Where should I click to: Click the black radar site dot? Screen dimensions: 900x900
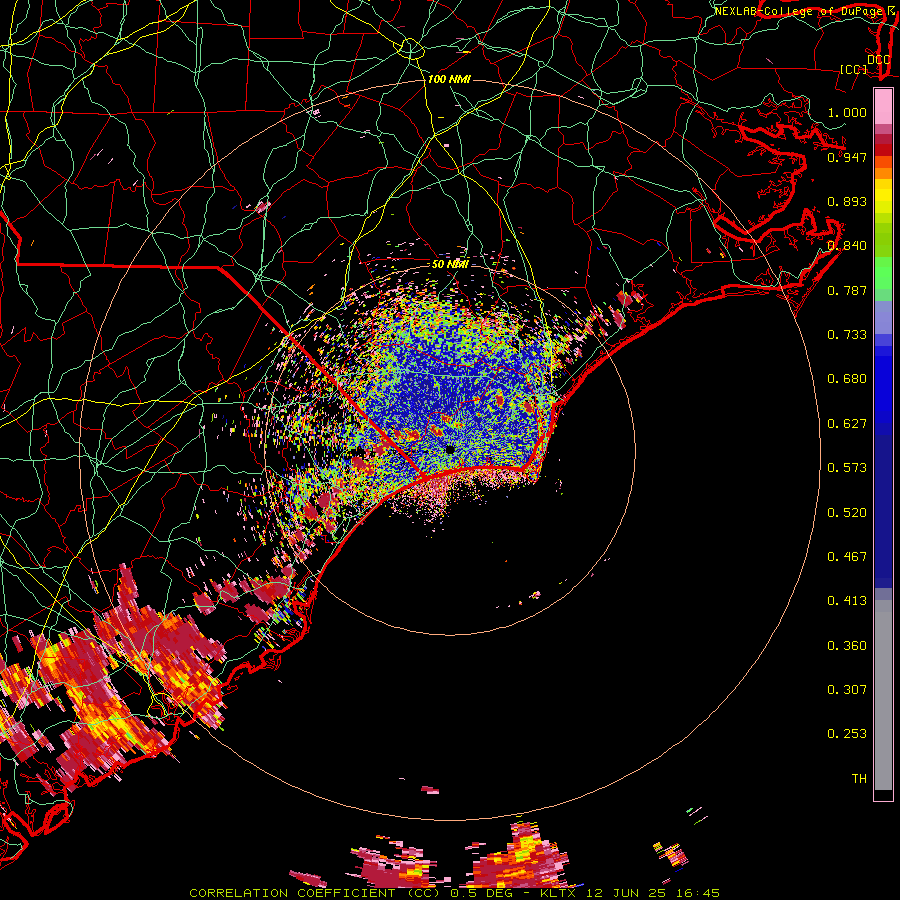click(450, 449)
